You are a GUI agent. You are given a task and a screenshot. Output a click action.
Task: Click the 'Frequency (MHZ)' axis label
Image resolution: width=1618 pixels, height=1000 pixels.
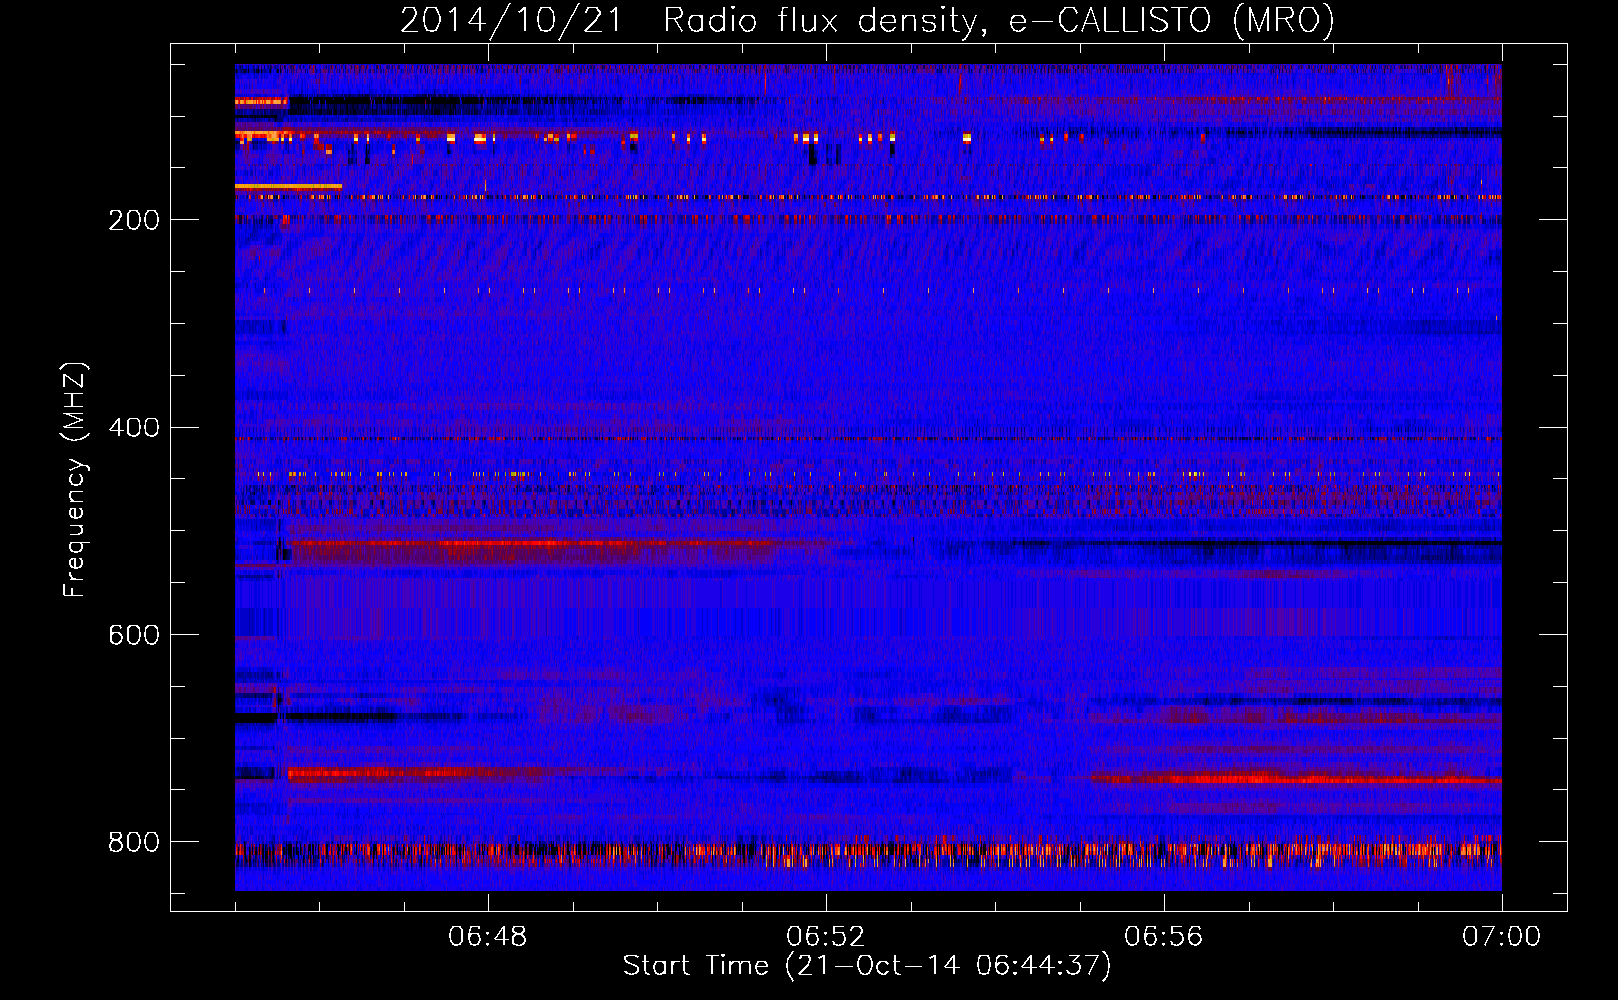coord(75,480)
